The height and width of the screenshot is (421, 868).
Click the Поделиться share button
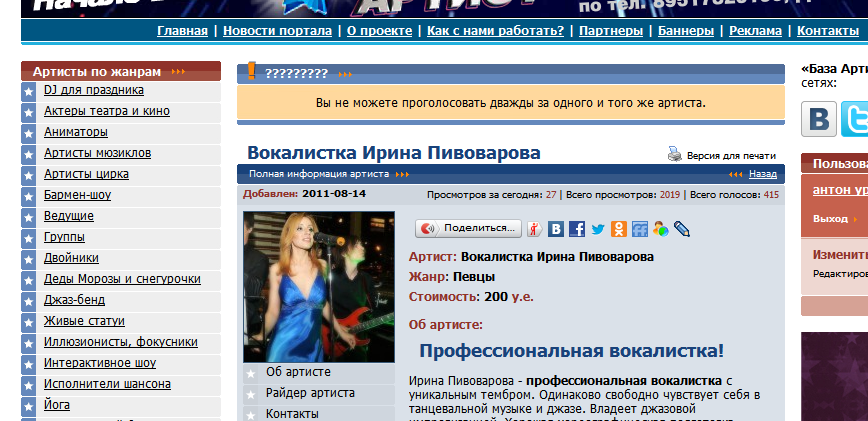(x=468, y=228)
